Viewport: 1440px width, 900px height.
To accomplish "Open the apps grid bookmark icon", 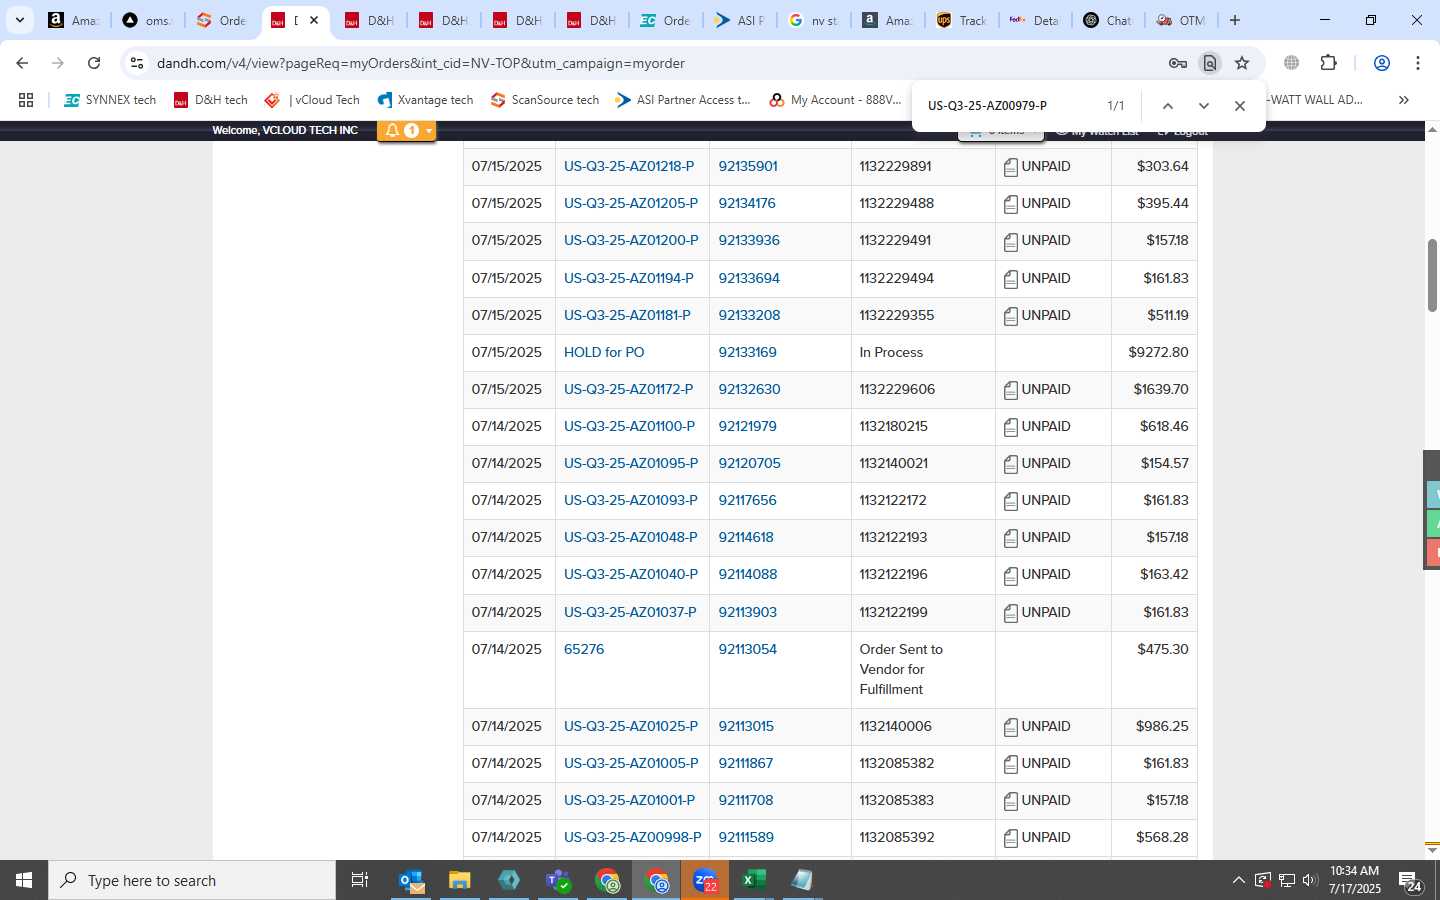I will pos(26,100).
